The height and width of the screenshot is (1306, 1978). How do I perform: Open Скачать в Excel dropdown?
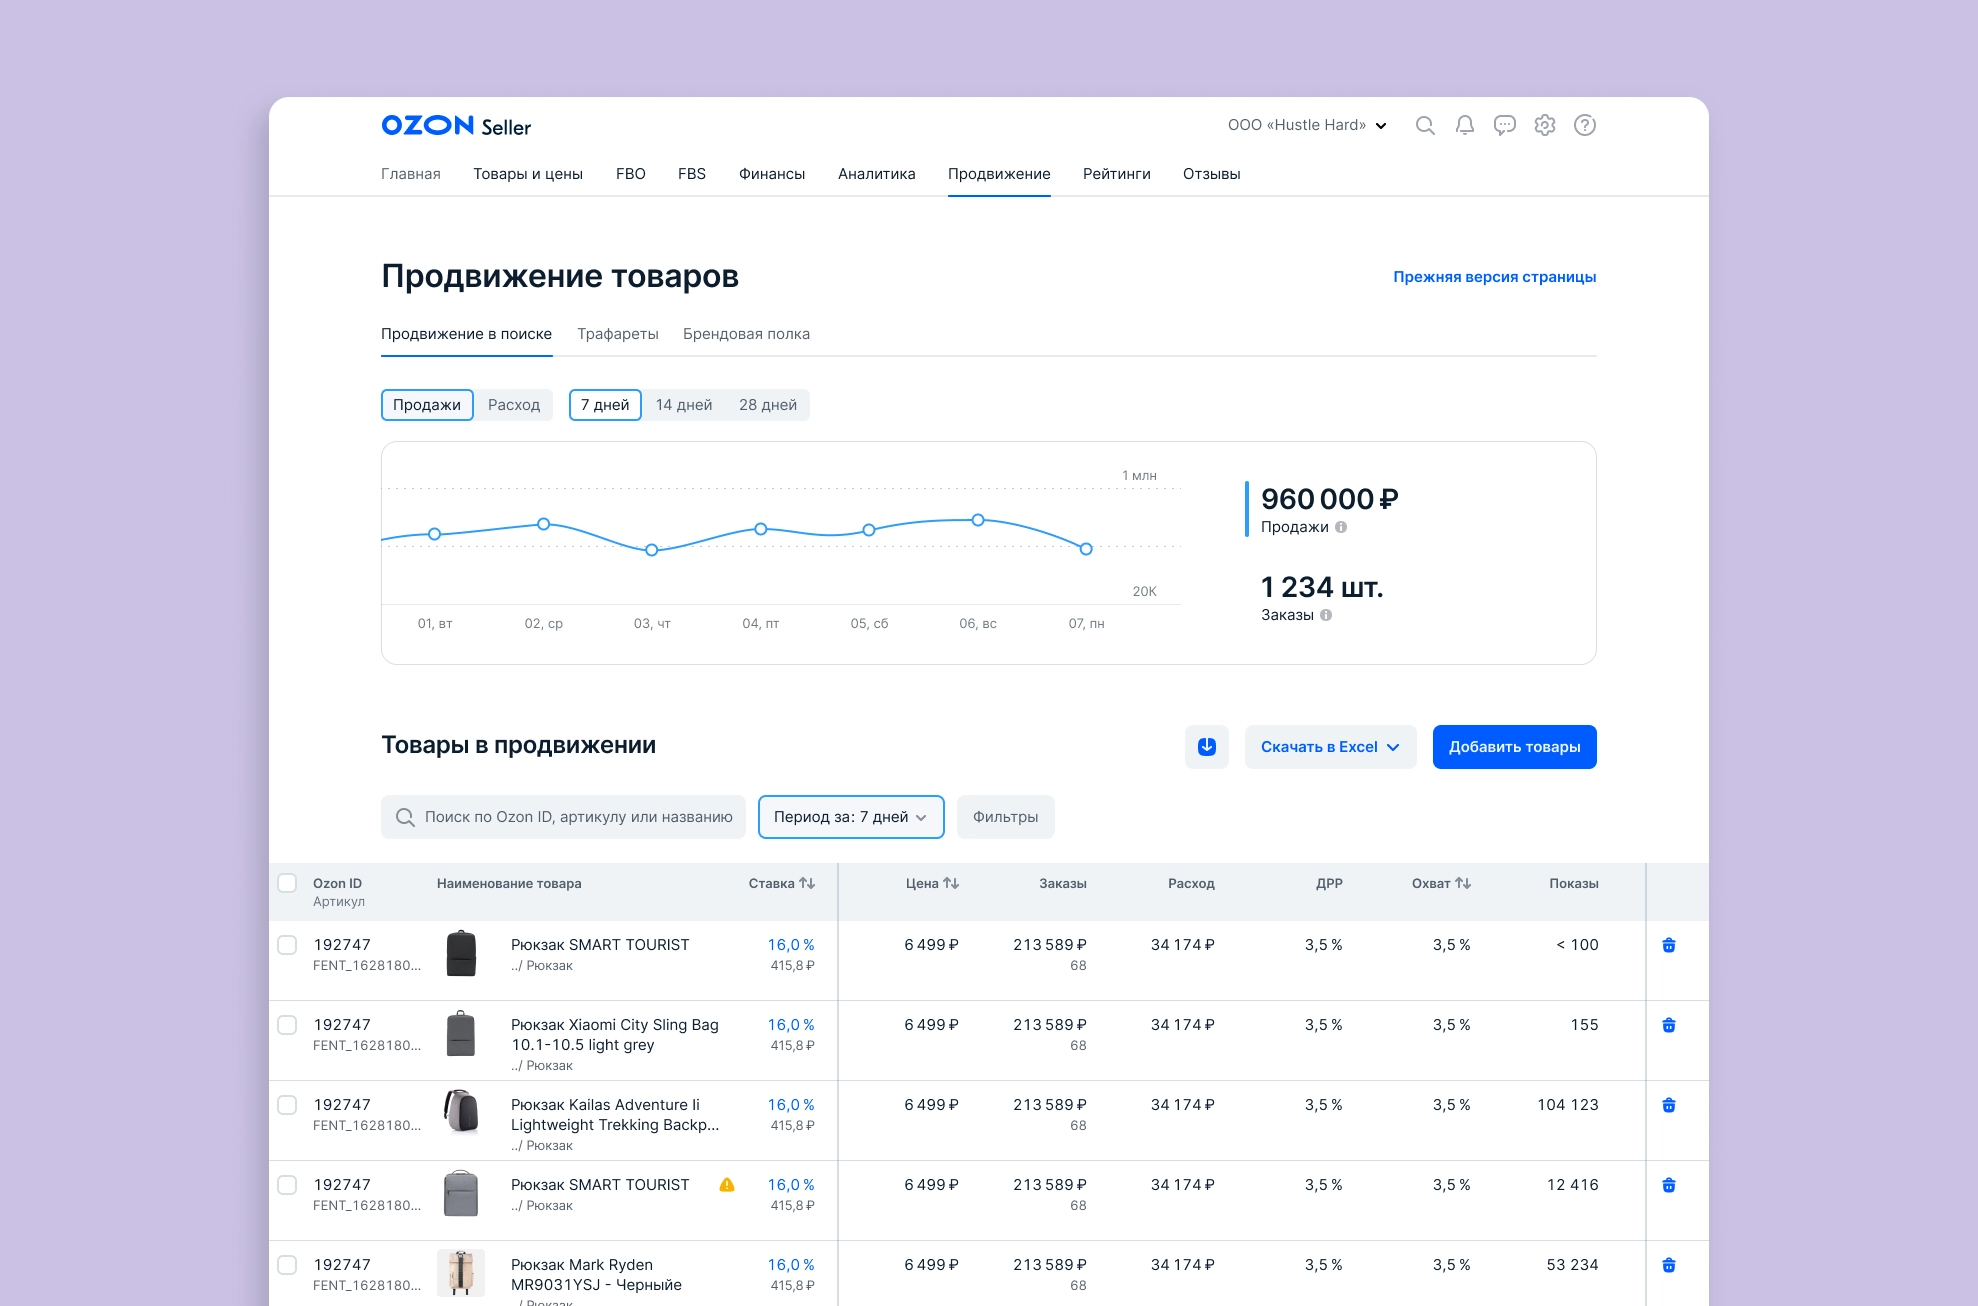[x=1330, y=747]
